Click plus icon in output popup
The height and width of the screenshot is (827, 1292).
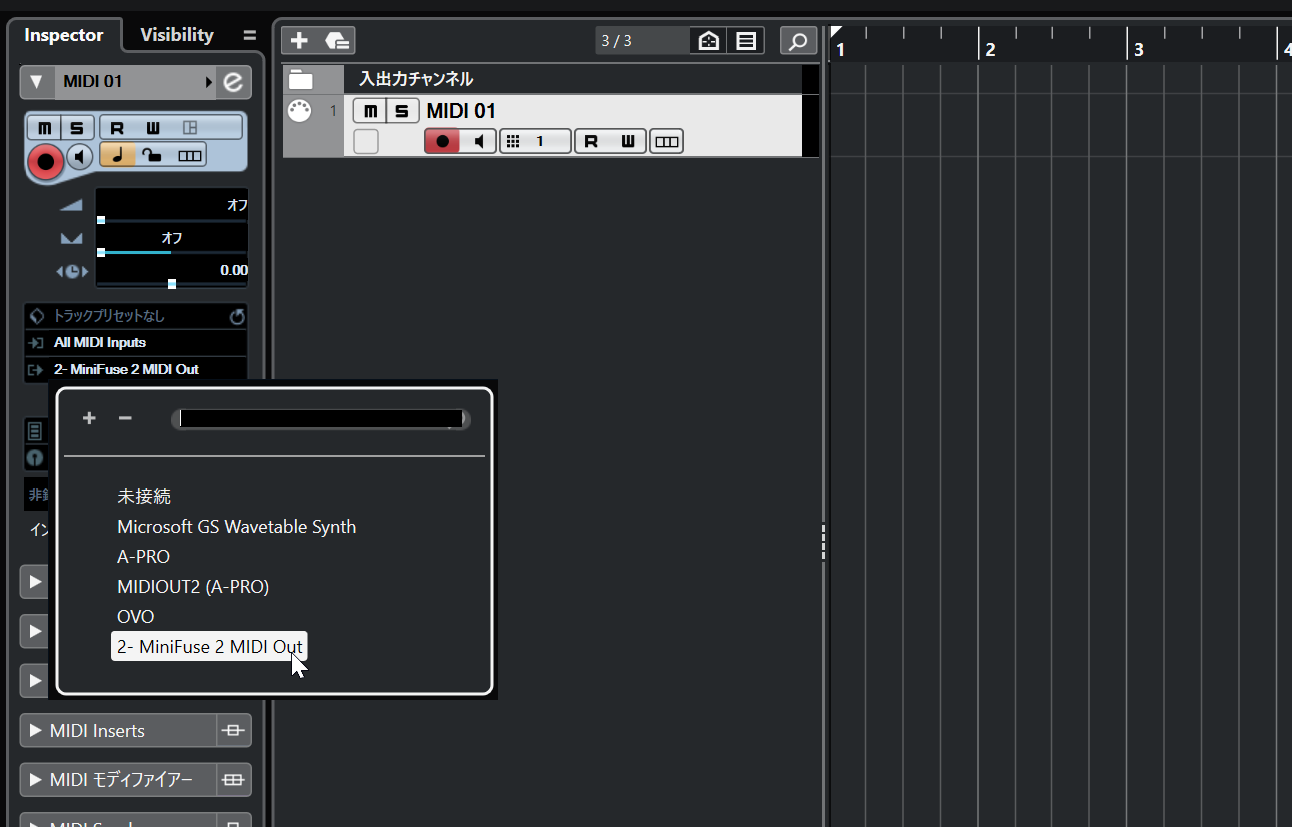89,418
